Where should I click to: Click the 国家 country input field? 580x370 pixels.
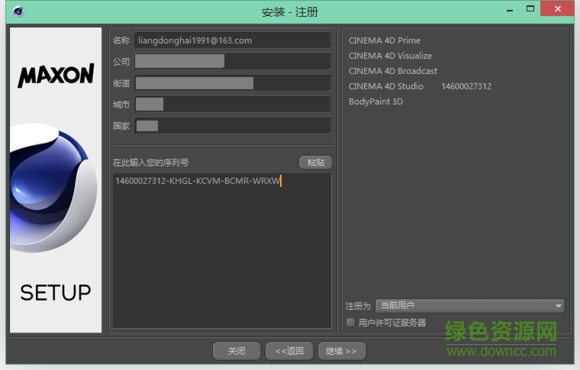click(x=232, y=126)
